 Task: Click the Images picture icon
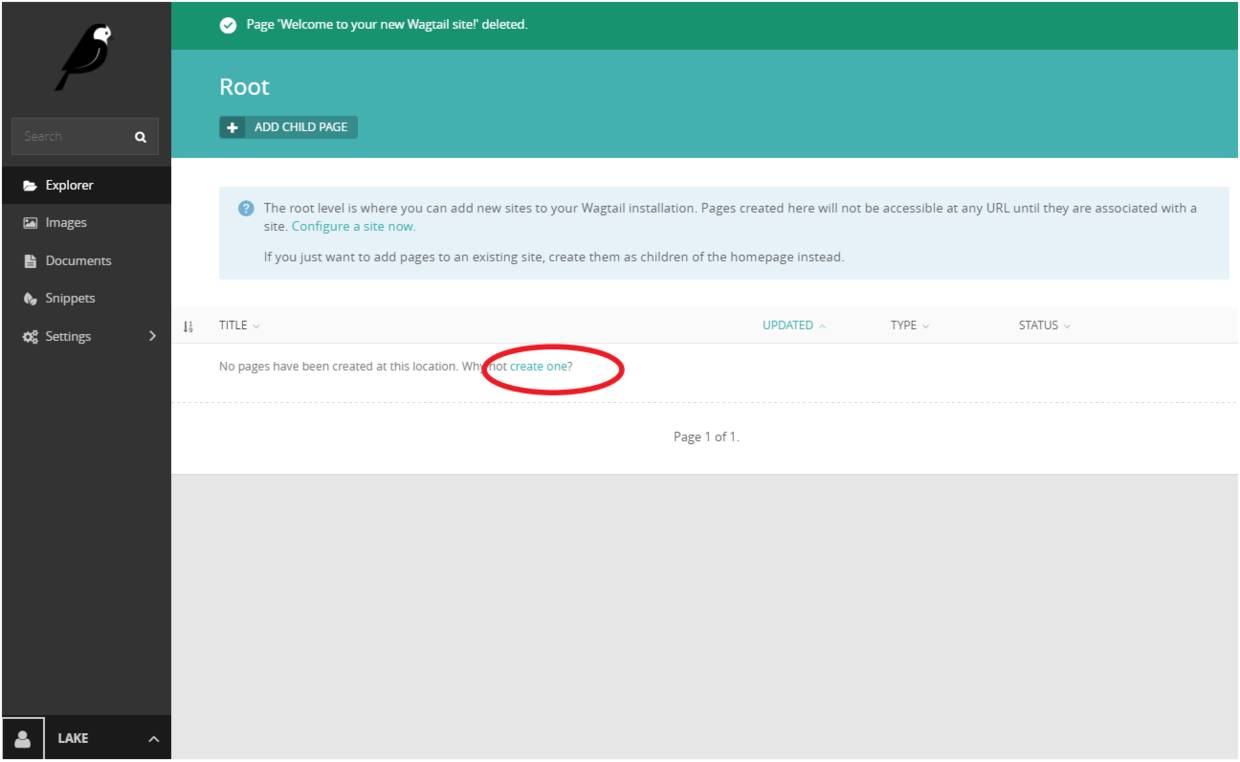(30, 223)
